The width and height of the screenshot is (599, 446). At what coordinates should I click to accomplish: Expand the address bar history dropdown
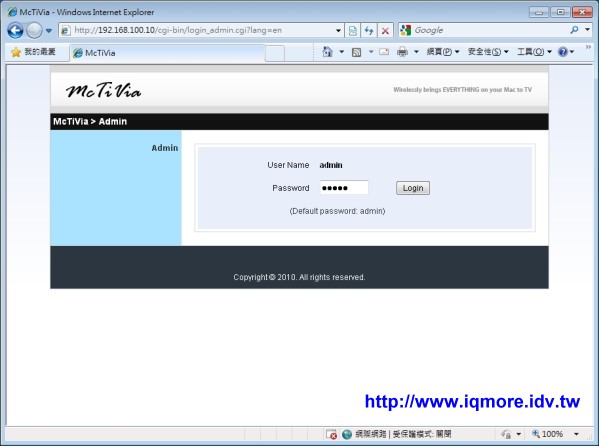point(338,31)
